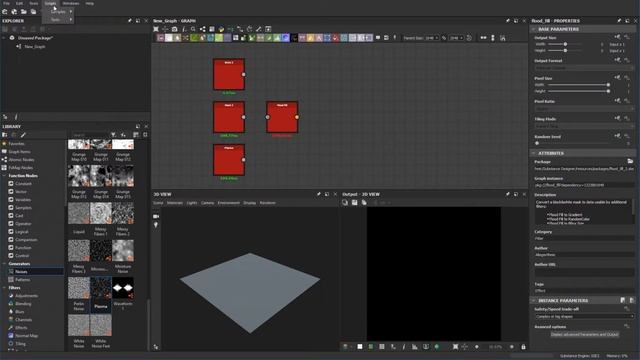Screen dimensions: 640x360
Task: Select Noises under Generators
Action: (x=21, y=272)
